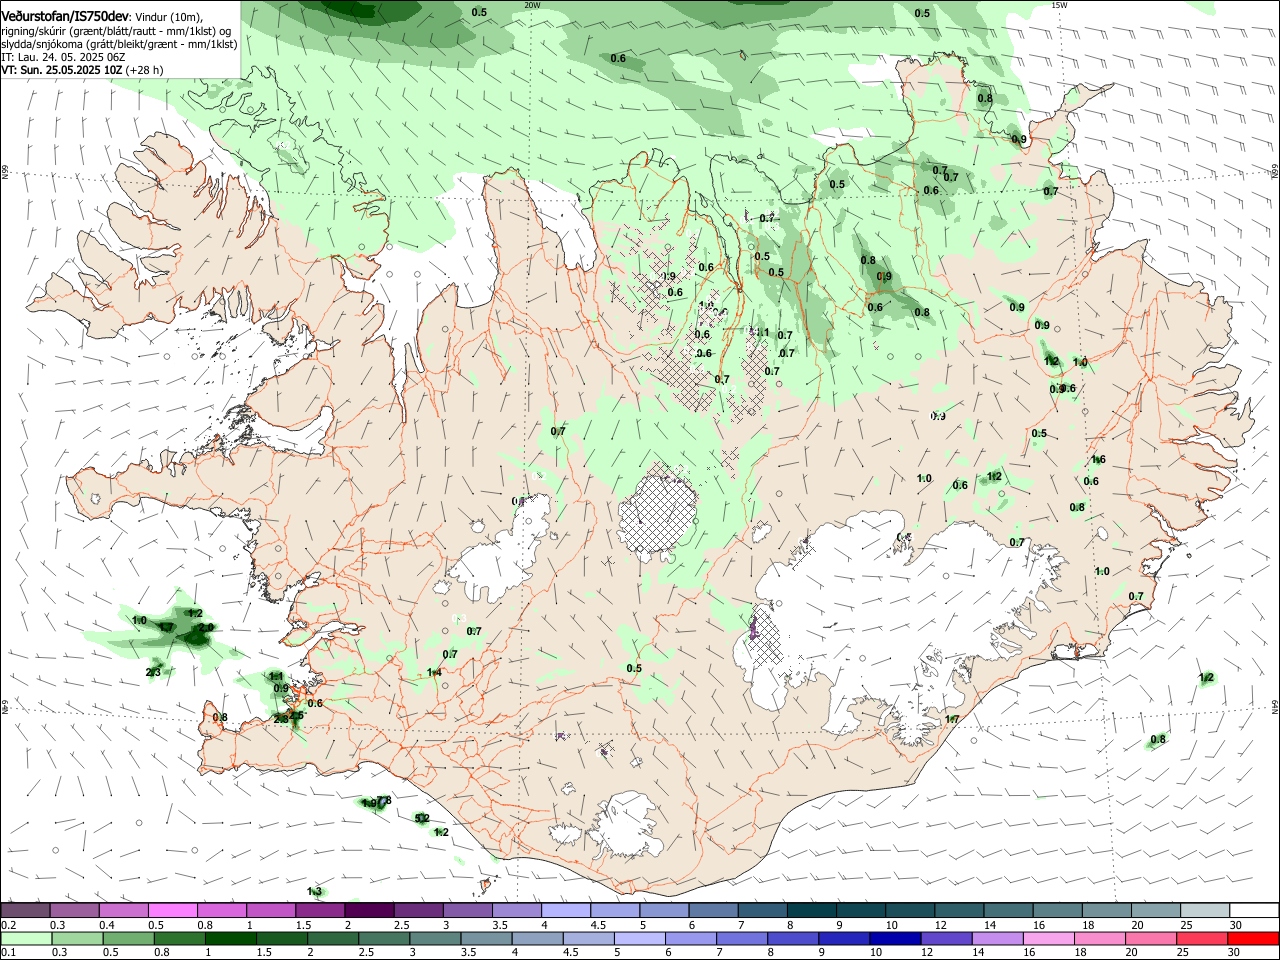Select the lower-row deep blue swatch labeled 10
Screen dimensions: 1280x960
895,939
